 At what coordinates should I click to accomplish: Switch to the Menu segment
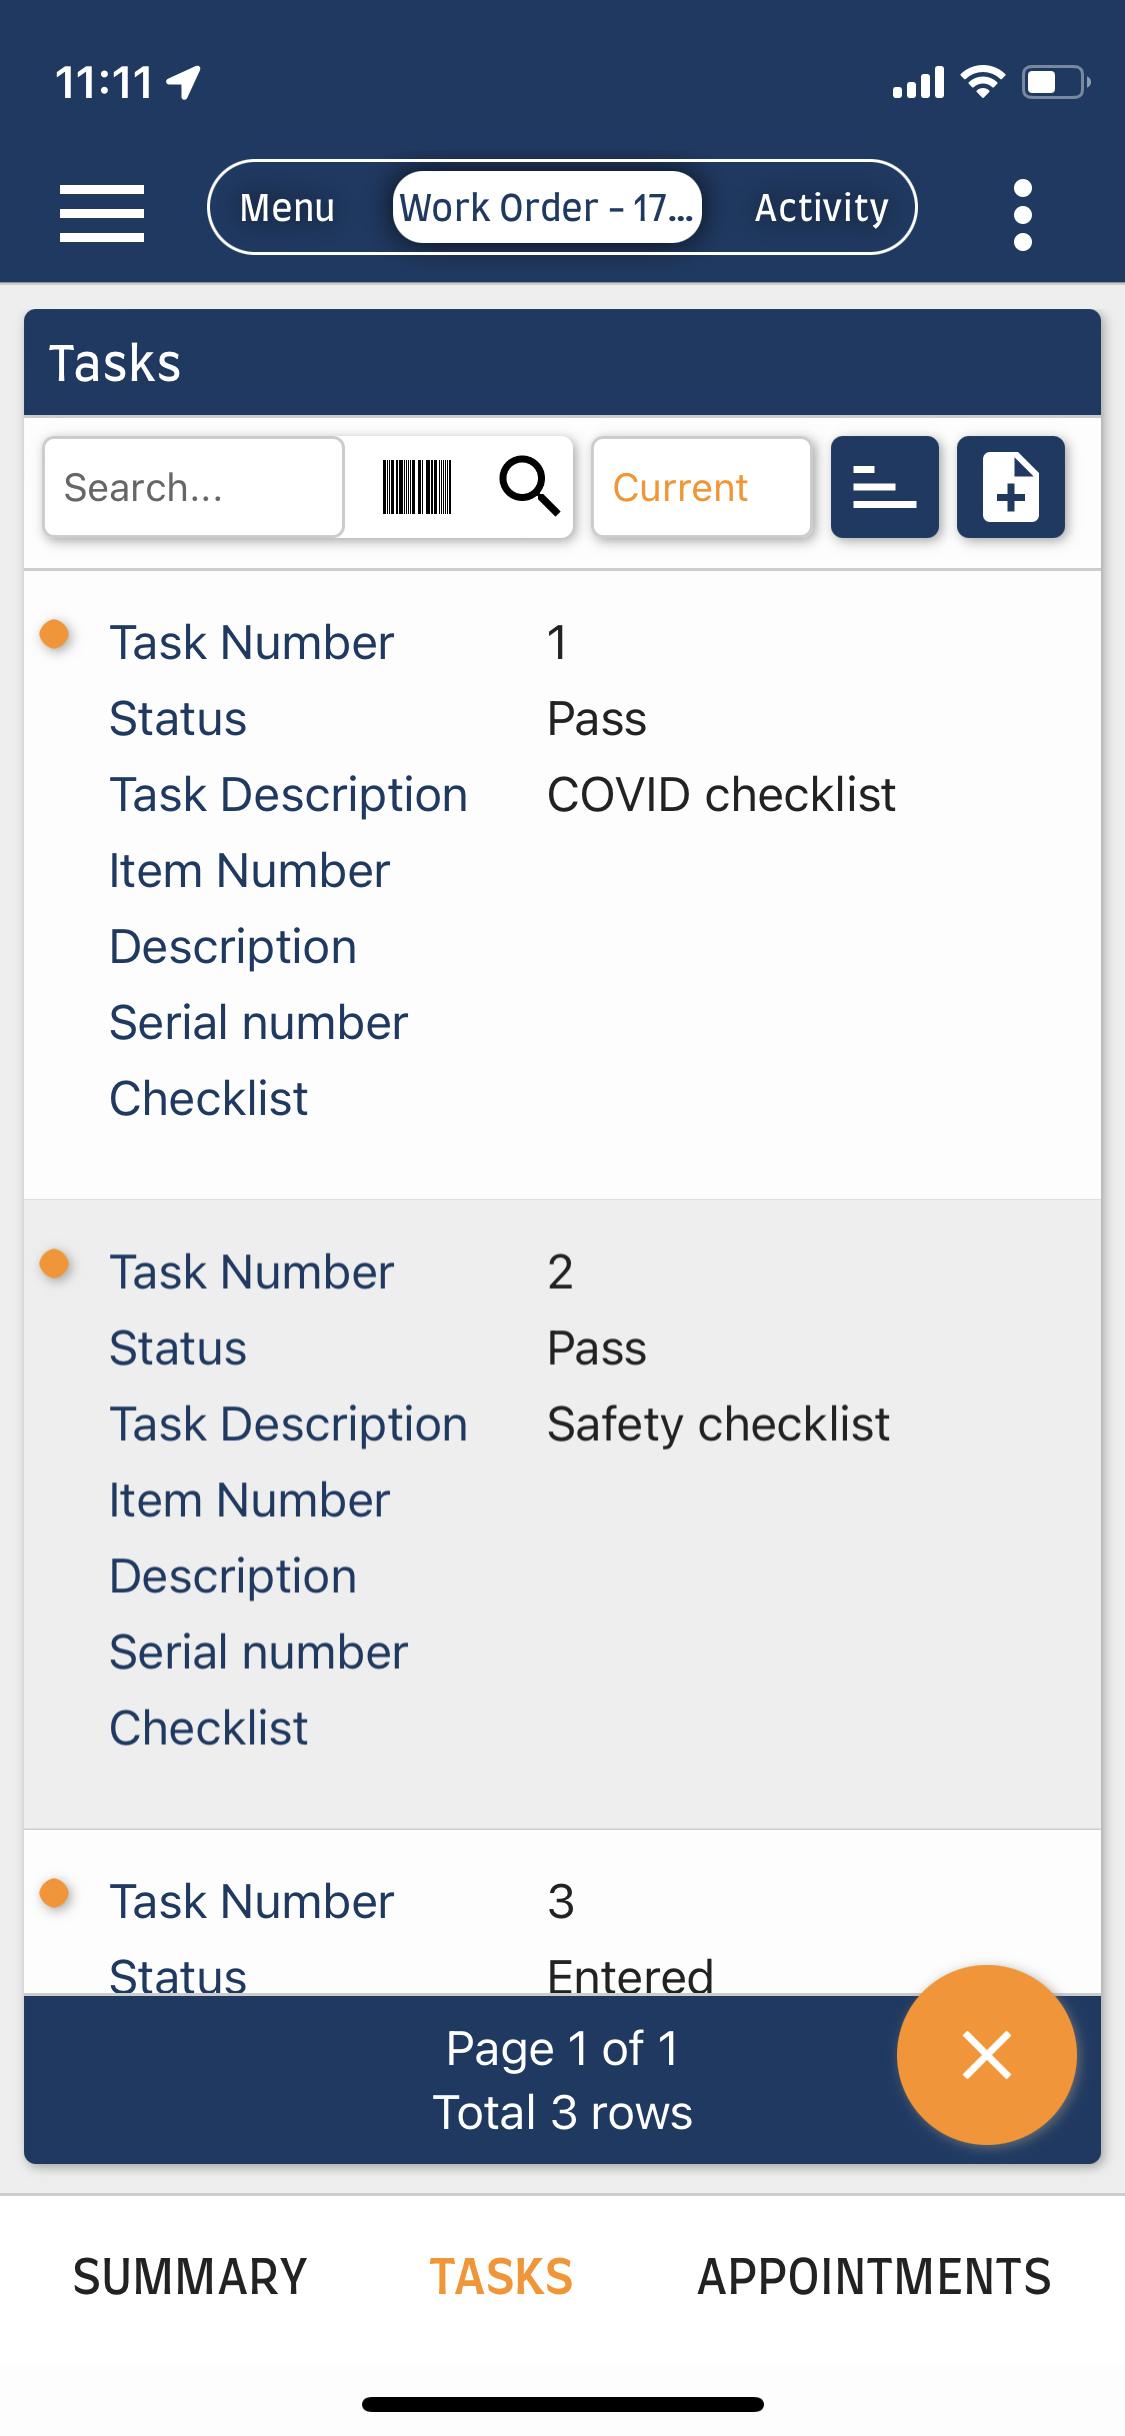(x=287, y=207)
